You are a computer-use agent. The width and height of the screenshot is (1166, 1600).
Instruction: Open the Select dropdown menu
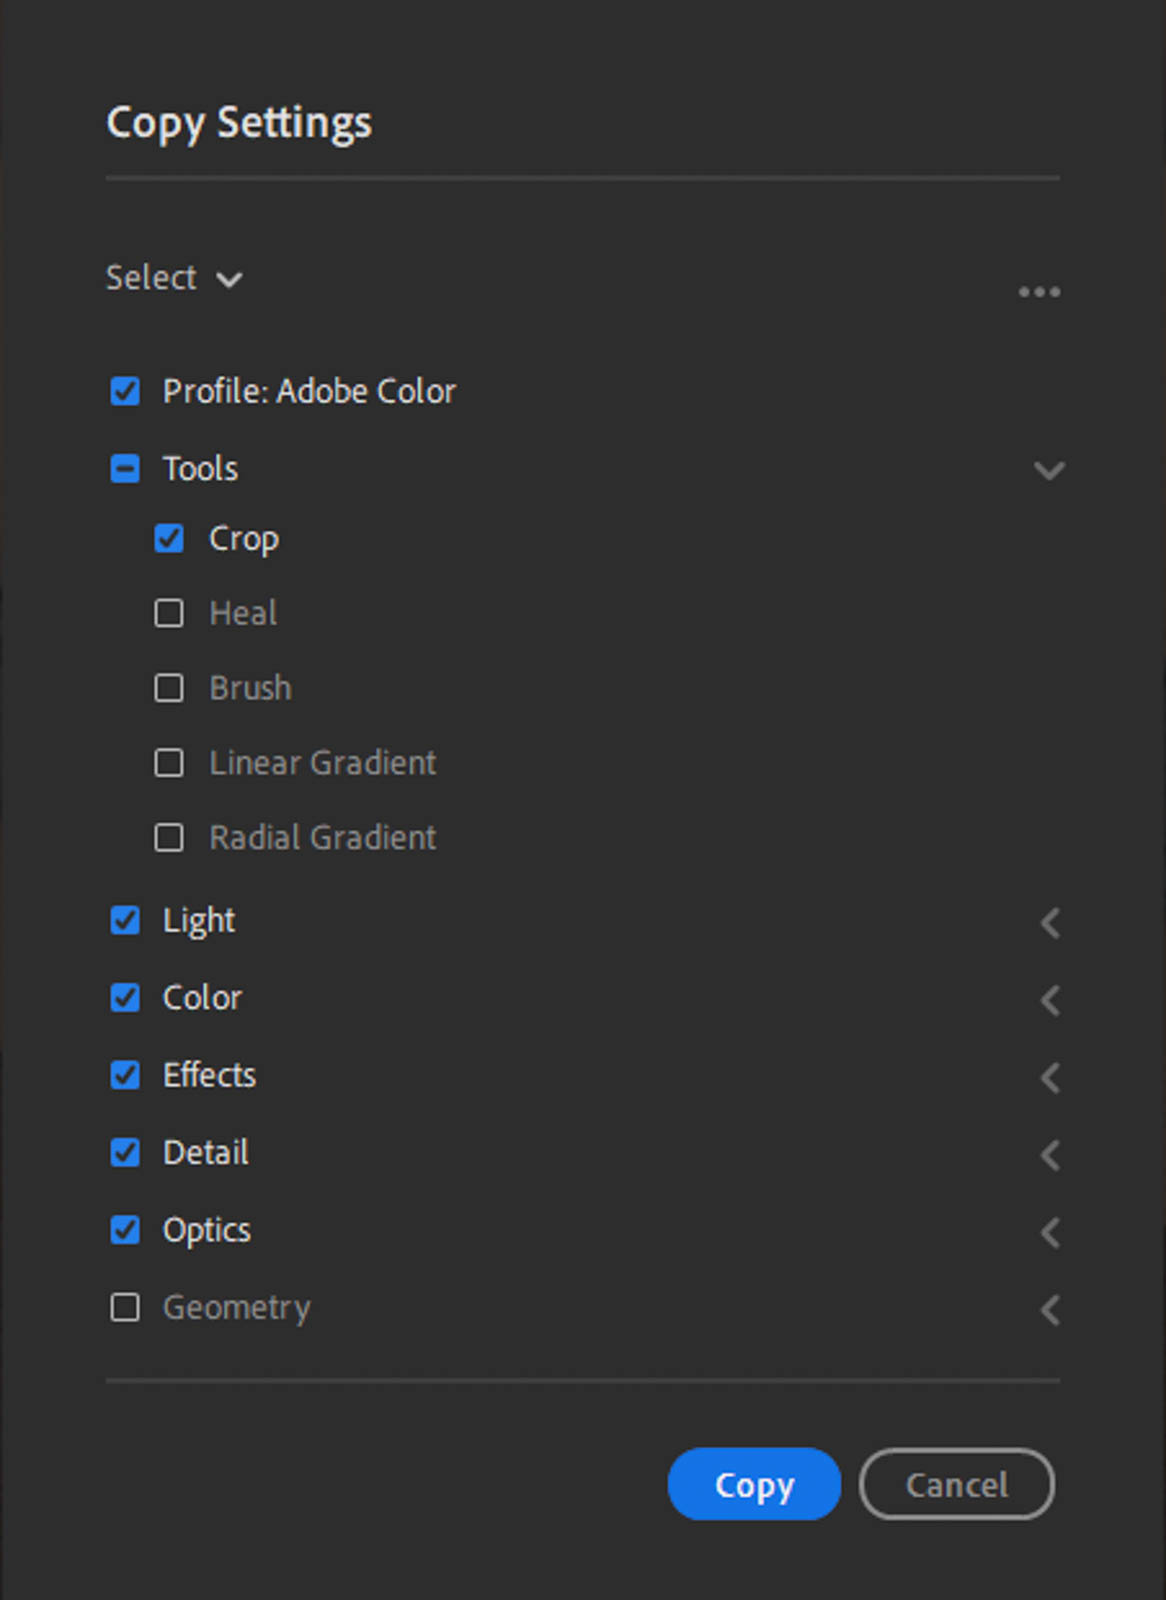[x=174, y=278]
